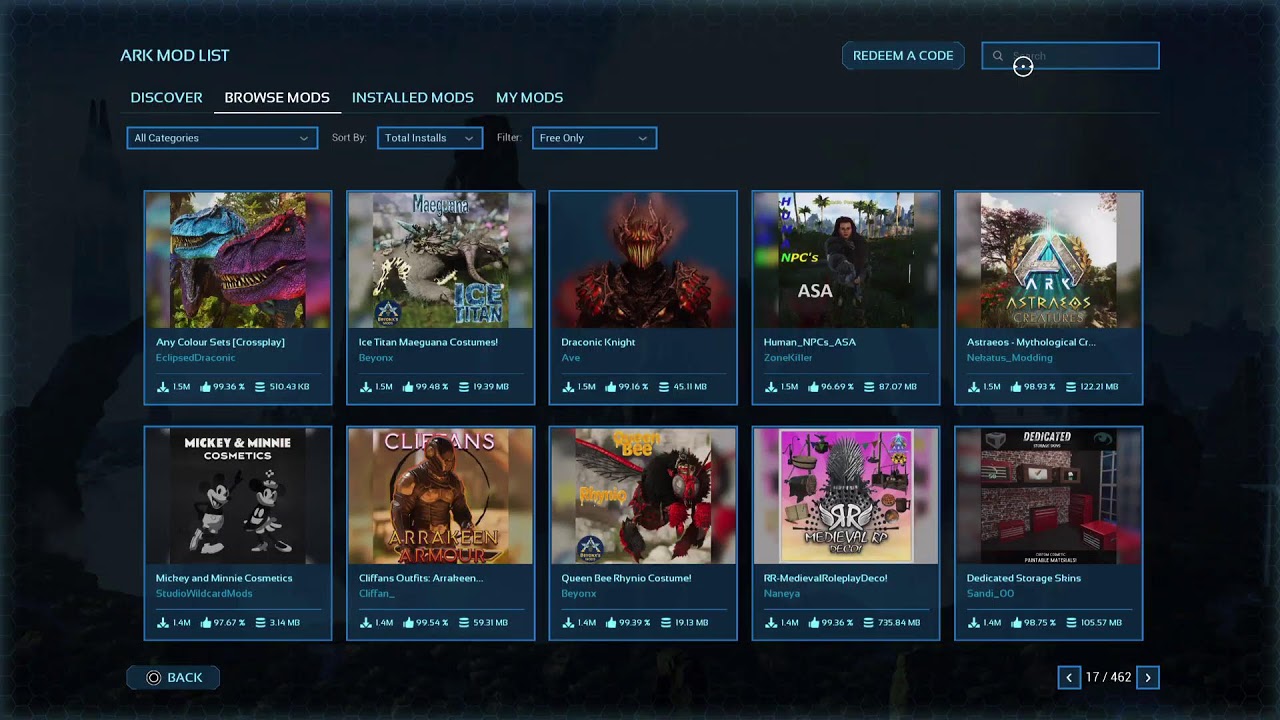Click download icon on Queen Bee Rhynio card
Viewport: 1280px width, 720px height.
(x=567, y=623)
